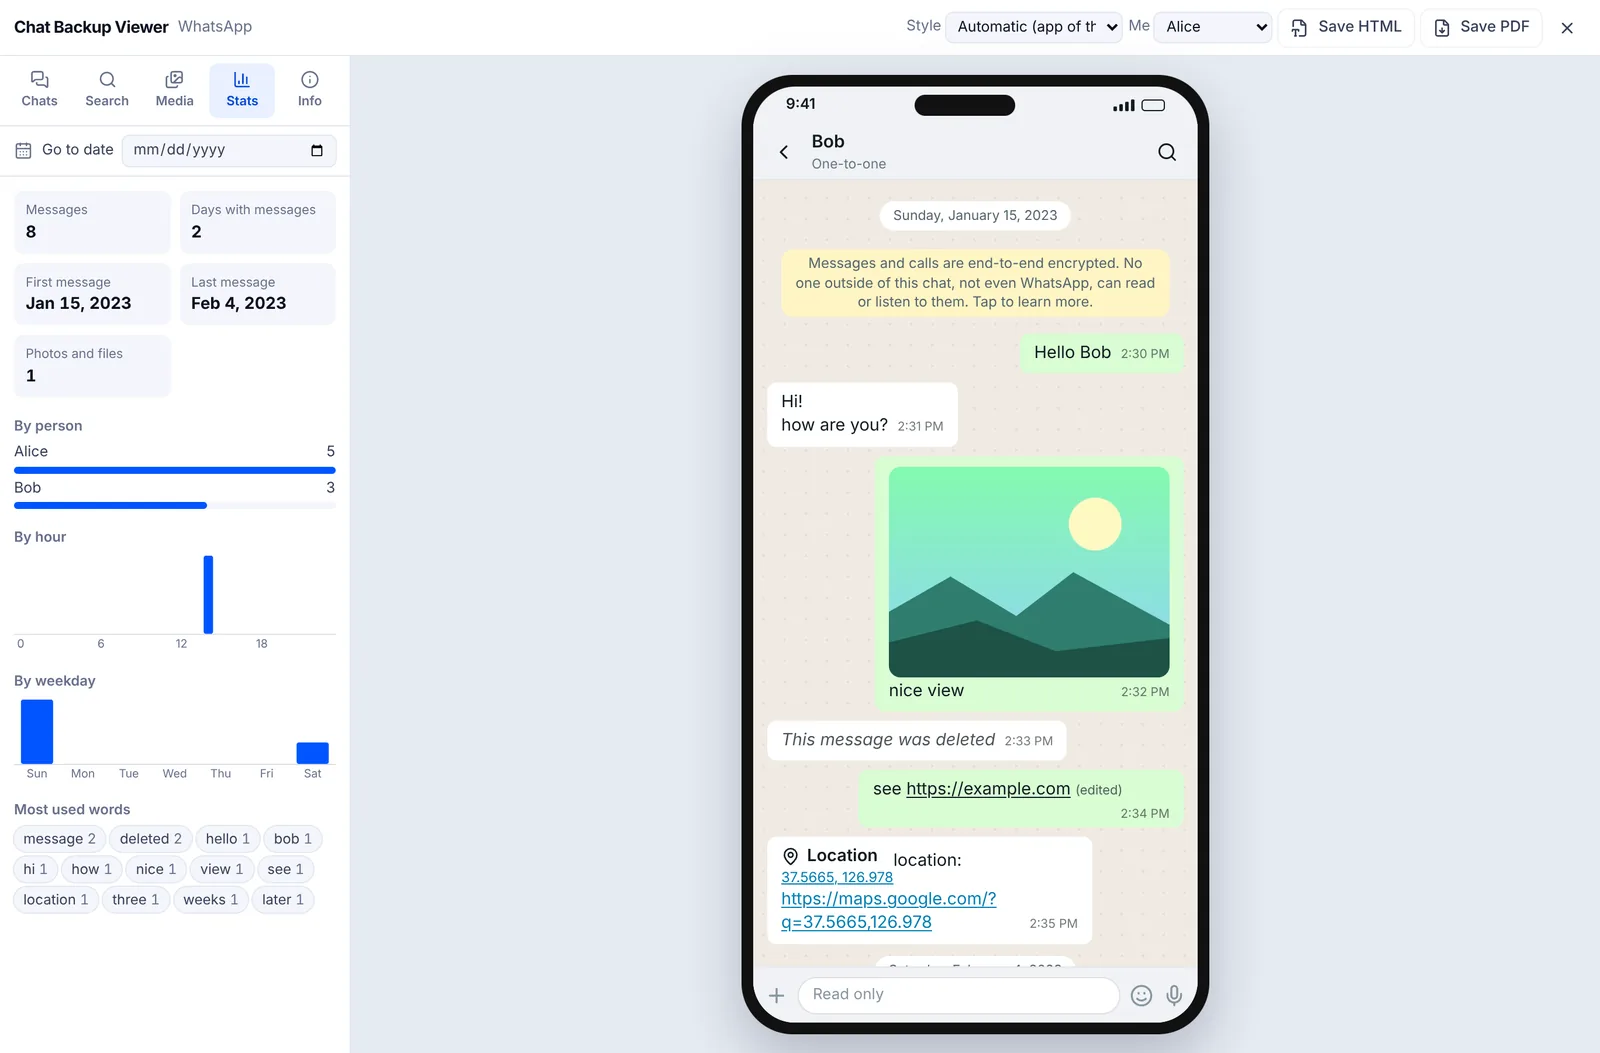Tap the back arrow in chat header

pyautogui.click(x=784, y=152)
